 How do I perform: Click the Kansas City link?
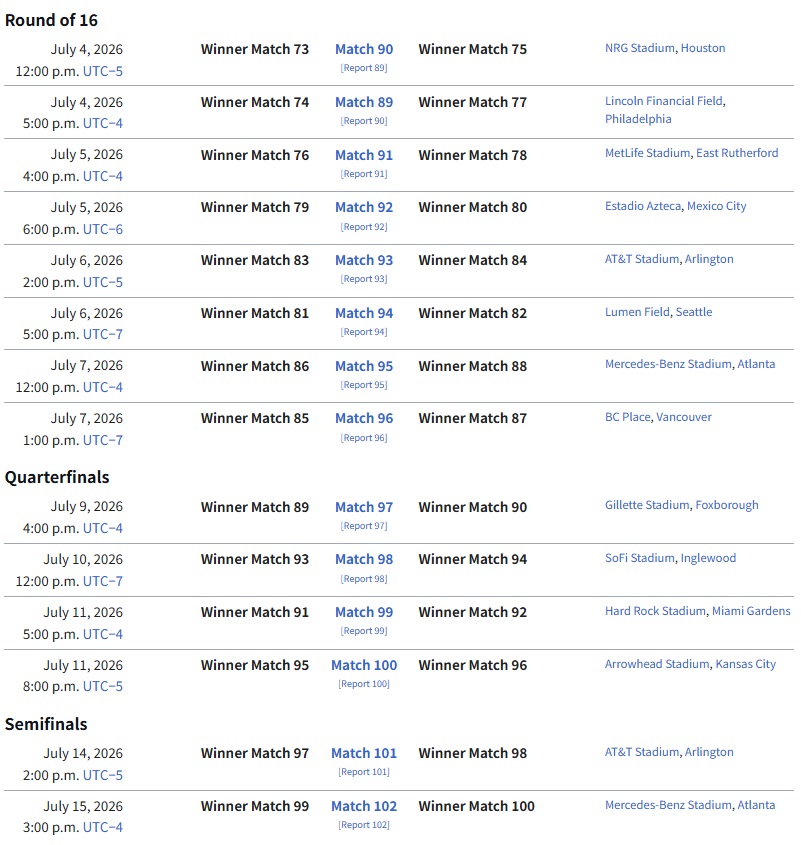click(x=745, y=664)
